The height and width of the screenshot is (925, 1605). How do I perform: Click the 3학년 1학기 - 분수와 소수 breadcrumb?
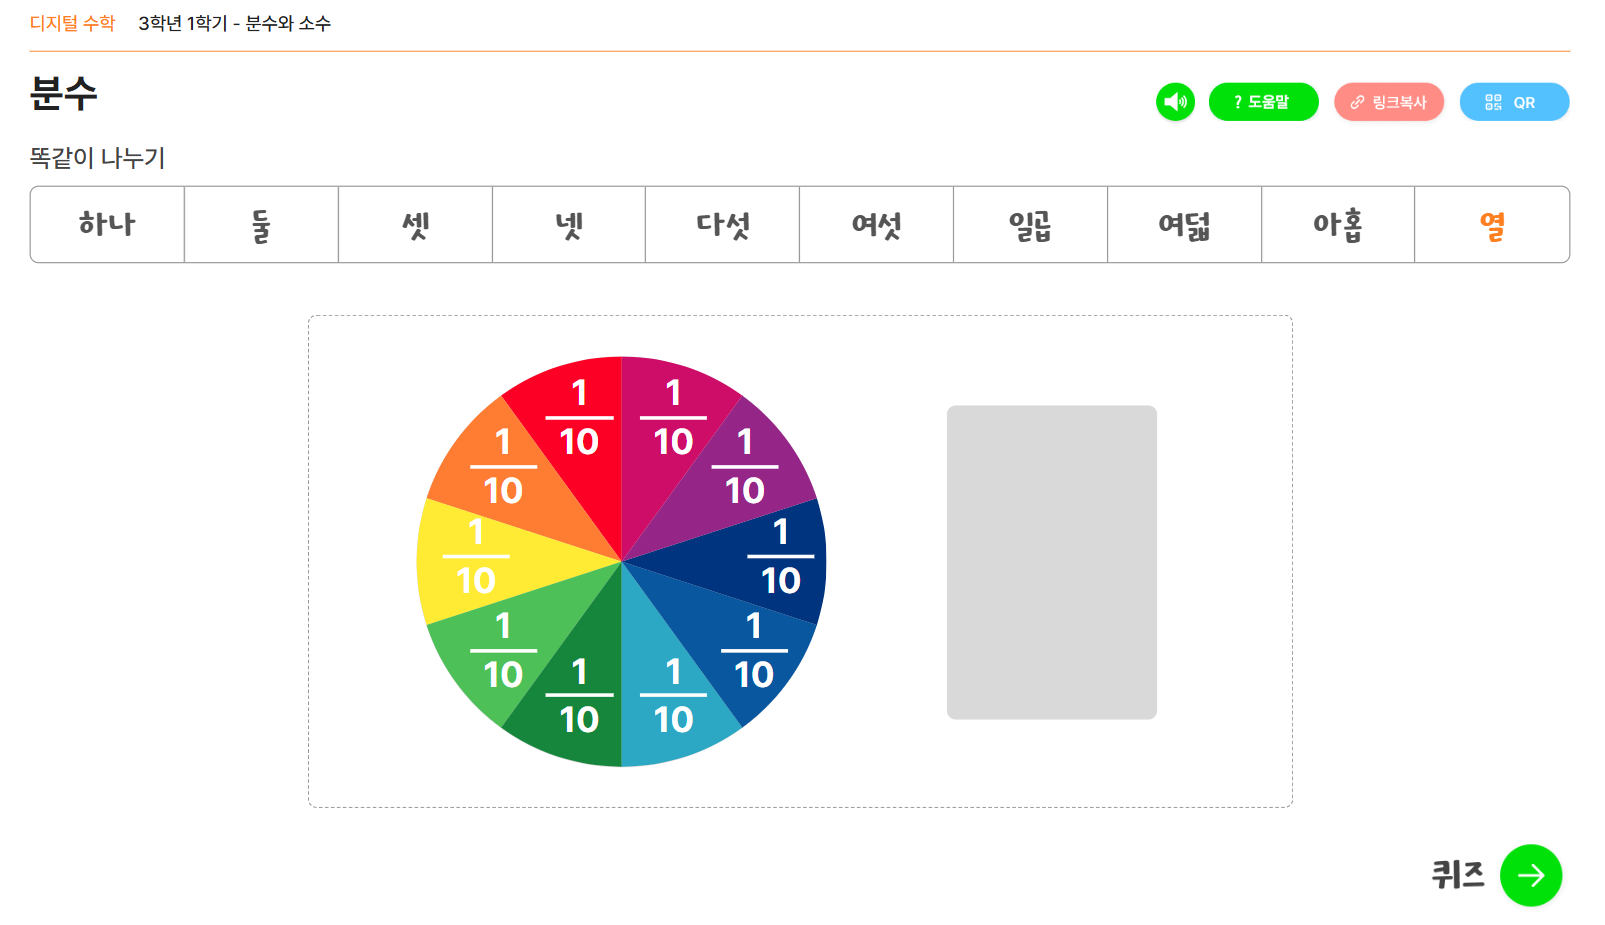235,23
